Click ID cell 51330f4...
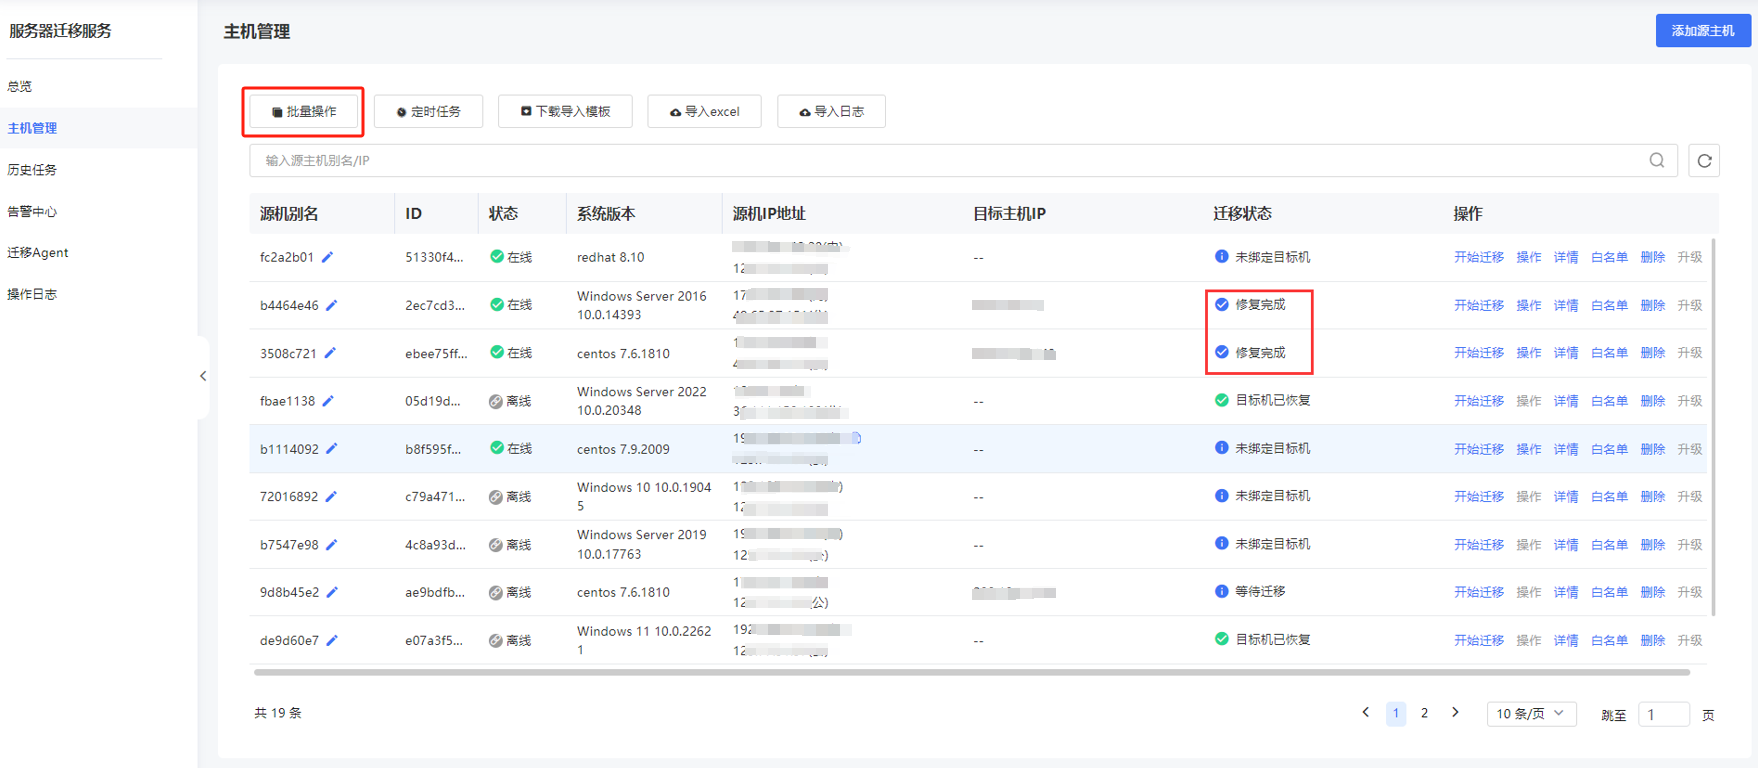Viewport: 1758px width, 768px height. click(x=434, y=257)
